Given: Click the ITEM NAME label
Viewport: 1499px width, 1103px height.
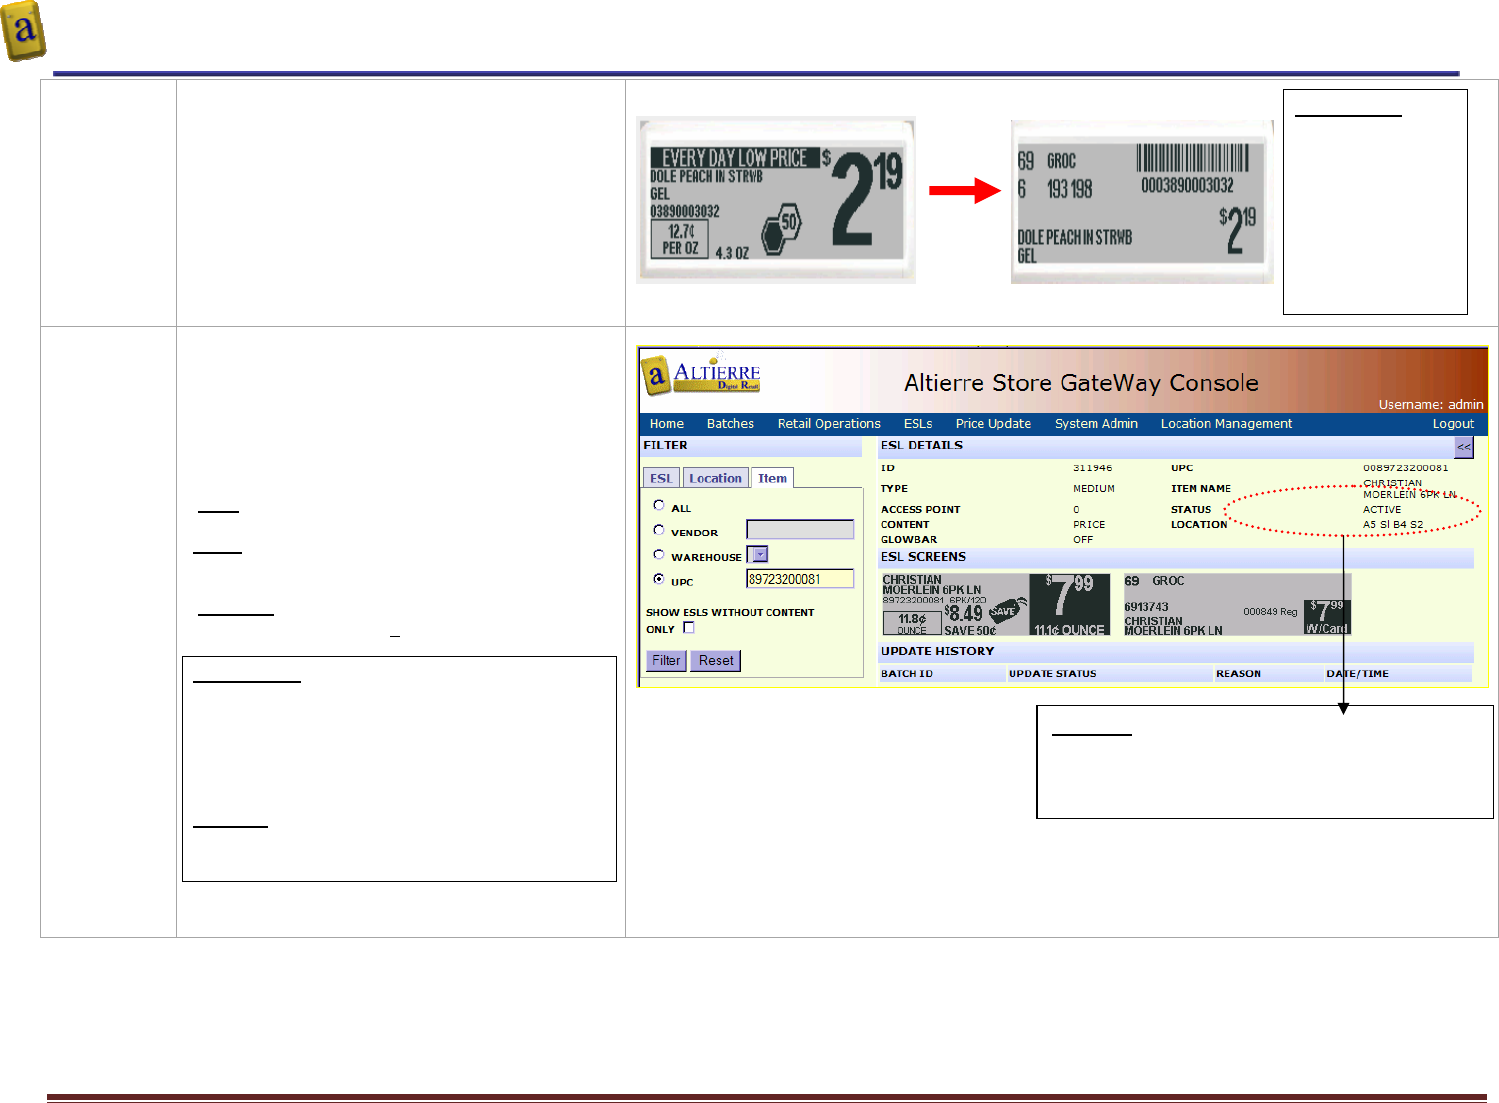Looking at the screenshot, I should (1201, 489).
